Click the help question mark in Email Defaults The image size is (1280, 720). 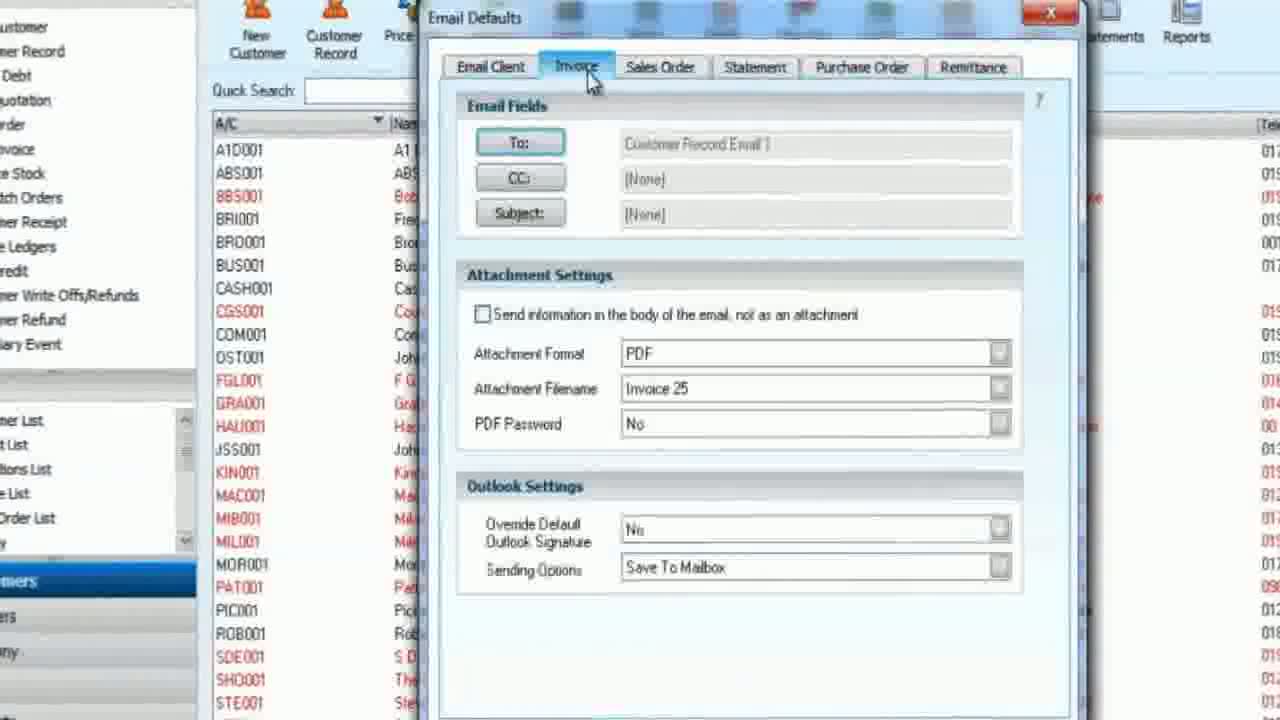(1039, 100)
